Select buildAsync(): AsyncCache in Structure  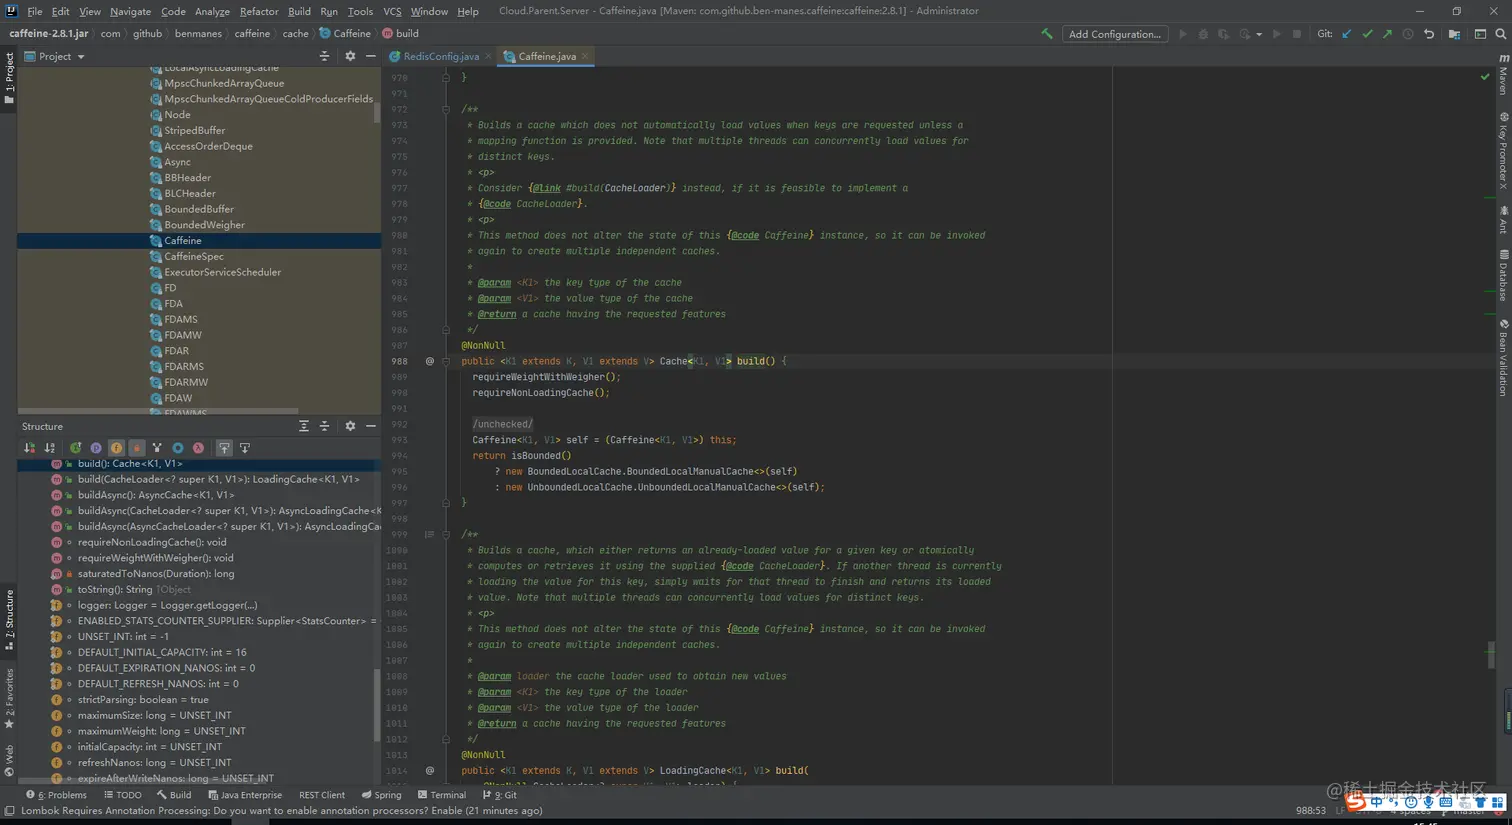156,495
